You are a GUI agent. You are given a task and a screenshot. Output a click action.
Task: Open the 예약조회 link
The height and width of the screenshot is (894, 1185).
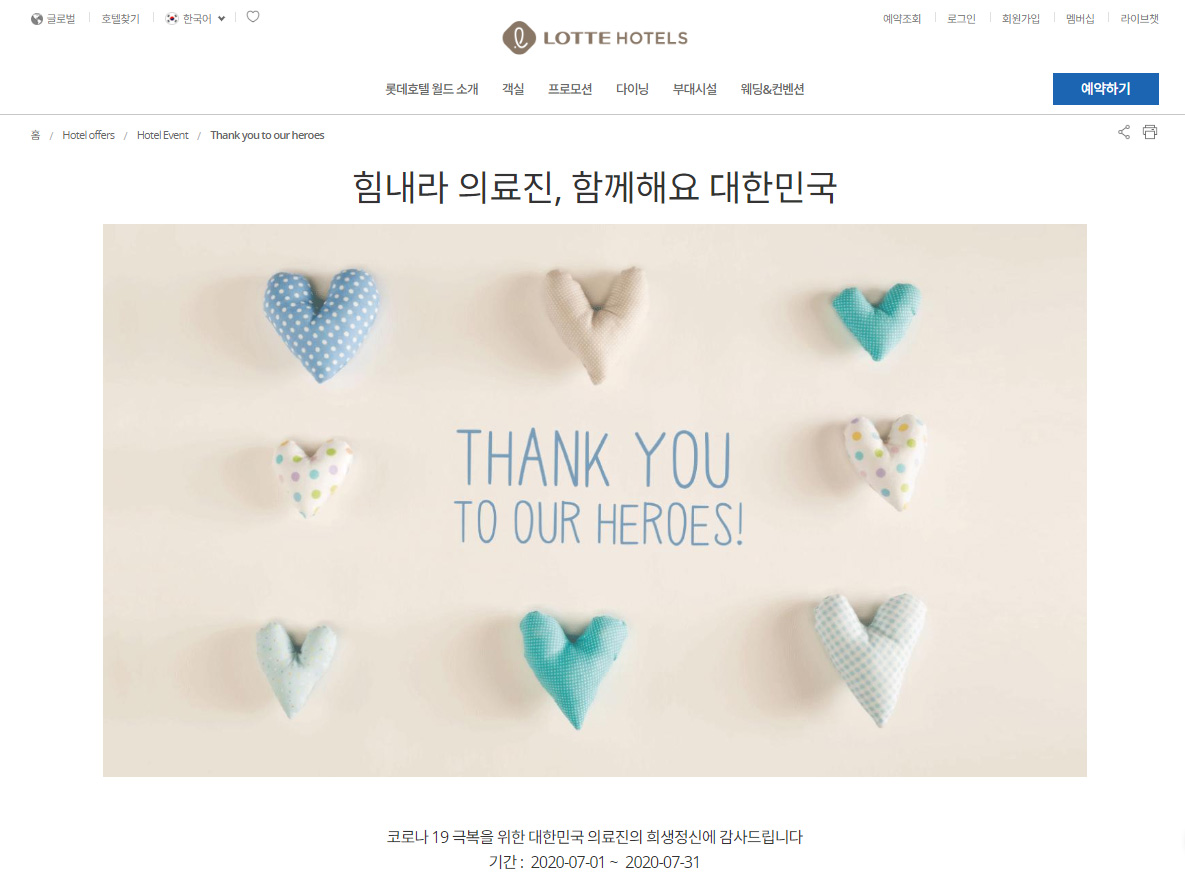click(x=902, y=19)
